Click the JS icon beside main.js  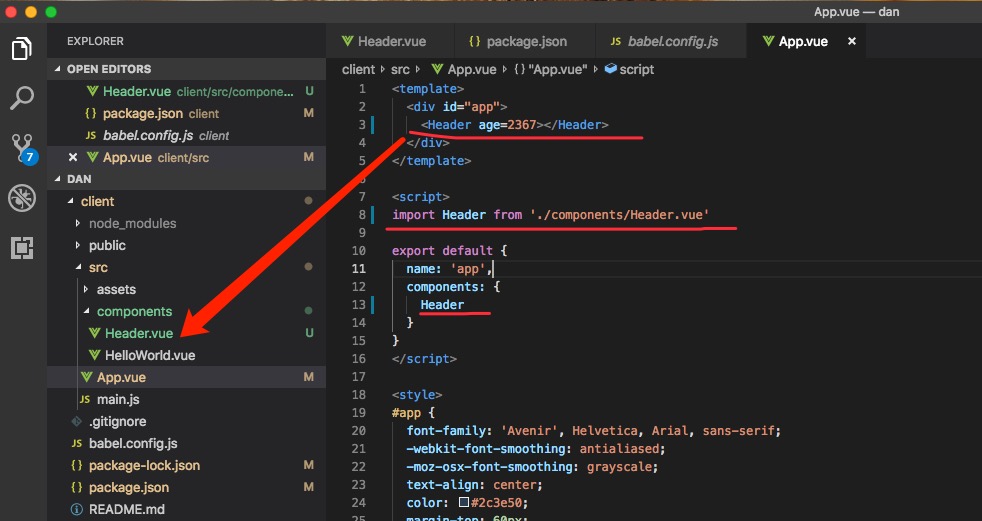[x=85, y=399]
